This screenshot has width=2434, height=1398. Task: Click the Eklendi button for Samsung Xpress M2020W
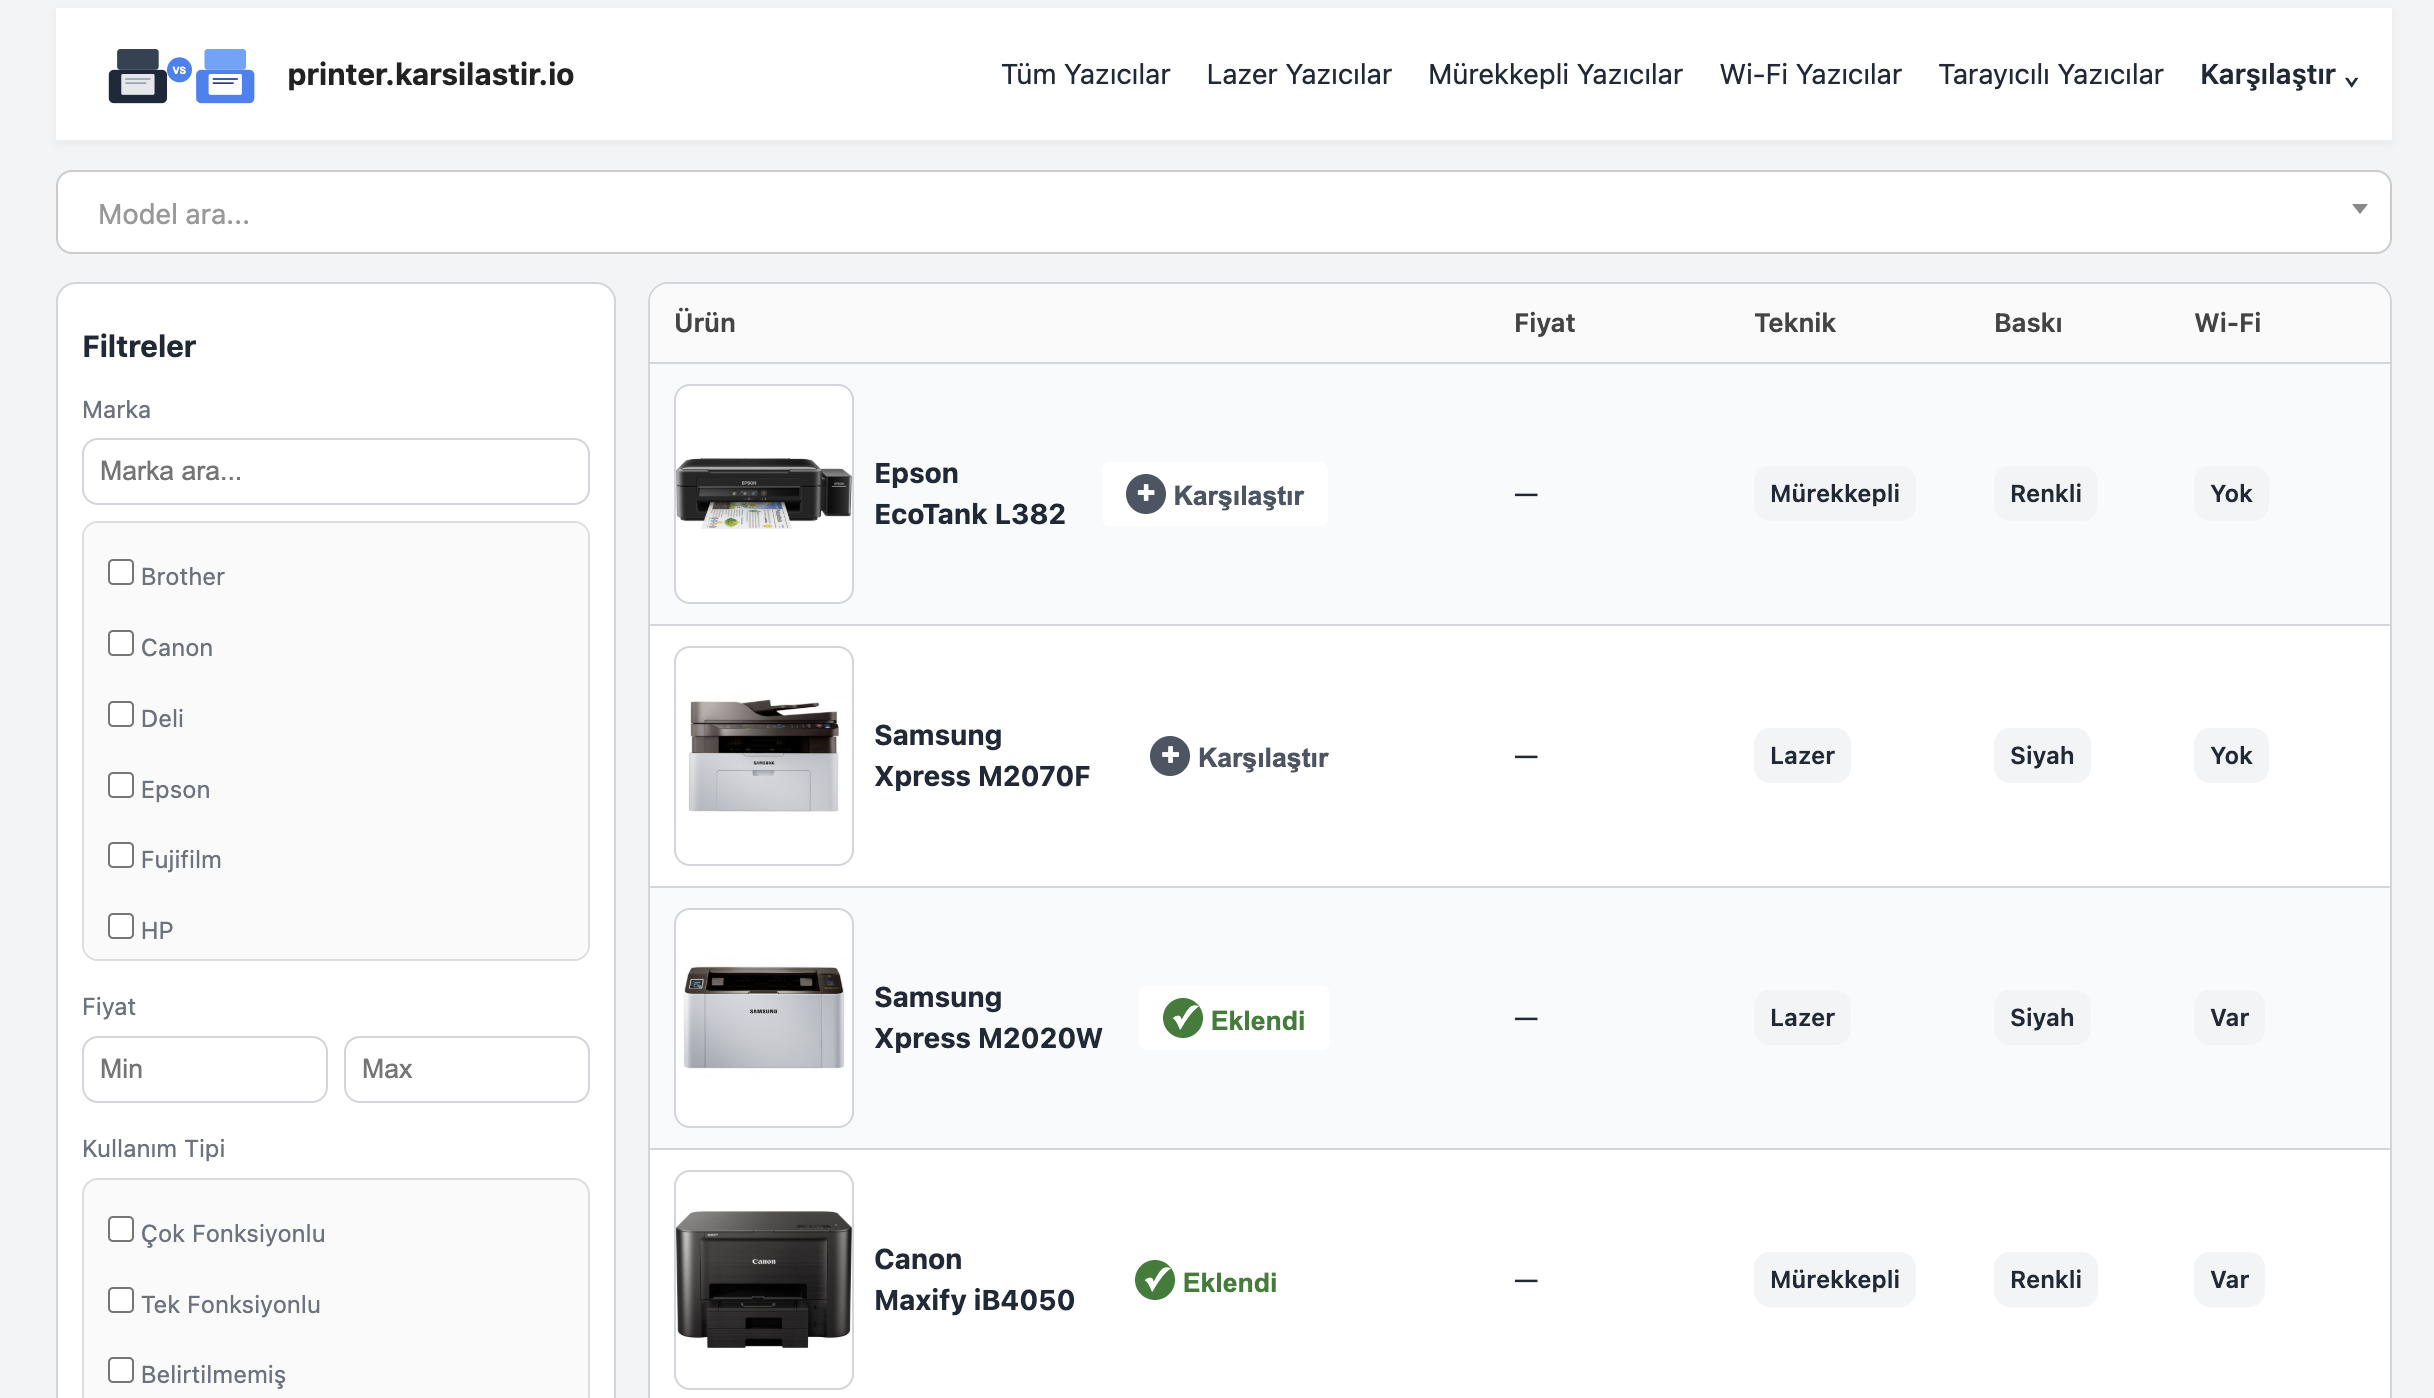1234,1018
